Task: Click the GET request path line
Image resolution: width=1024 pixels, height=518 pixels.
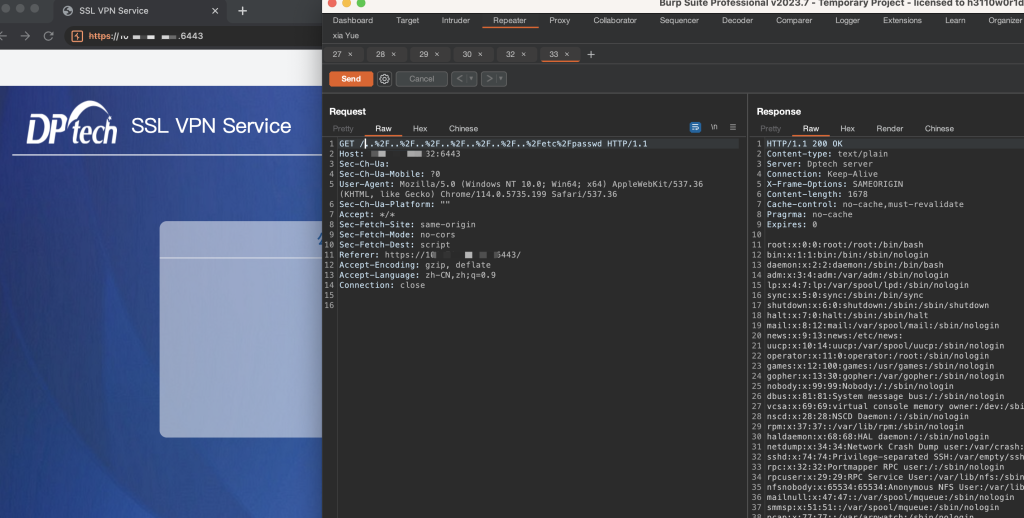Action: pyautogui.click(x=493, y=144)
